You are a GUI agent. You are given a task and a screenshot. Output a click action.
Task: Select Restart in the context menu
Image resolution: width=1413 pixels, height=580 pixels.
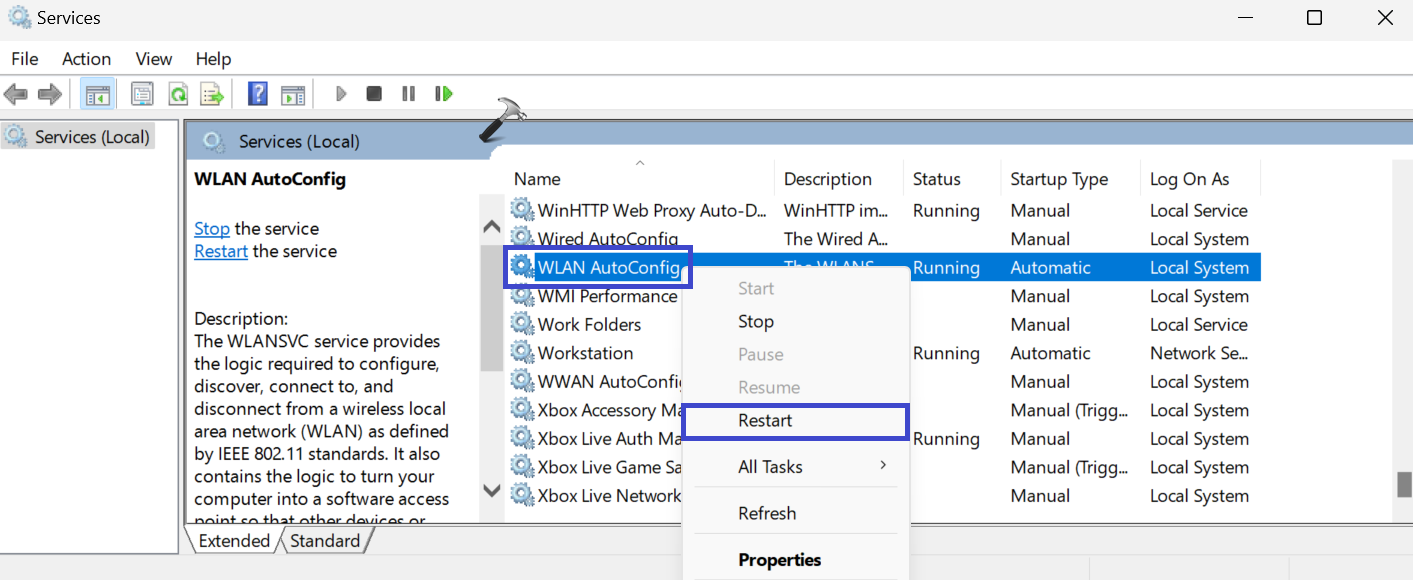[765, 421]
